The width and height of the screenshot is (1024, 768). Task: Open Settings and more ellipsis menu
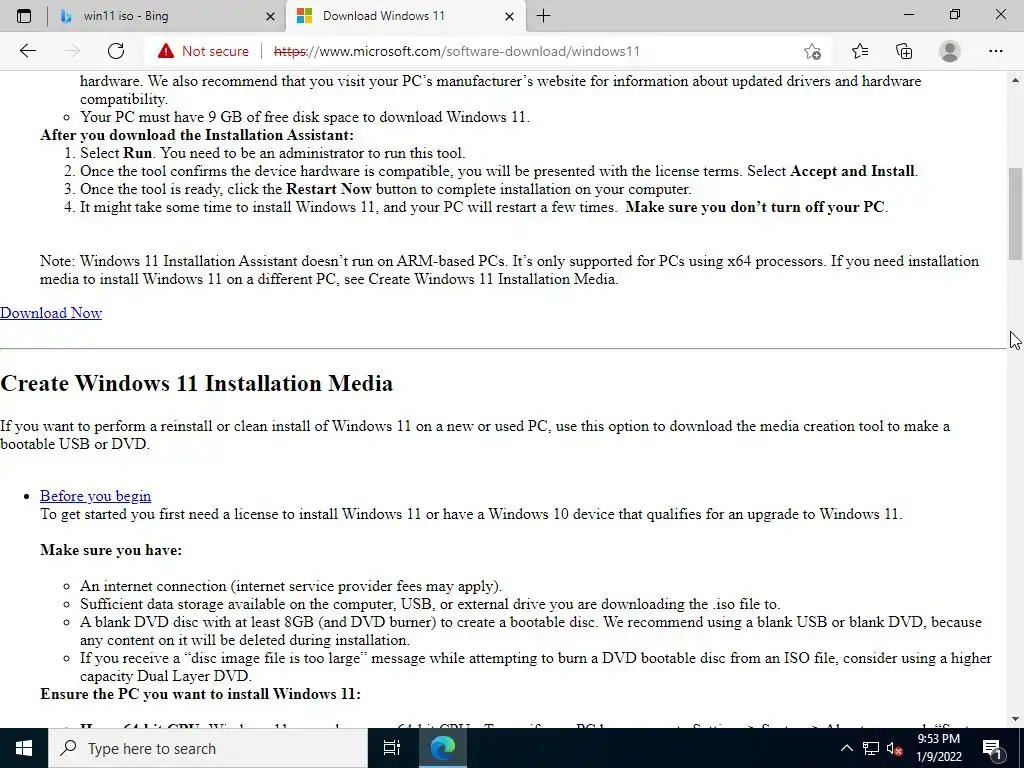pyautogui.click(x=995, y=51)
